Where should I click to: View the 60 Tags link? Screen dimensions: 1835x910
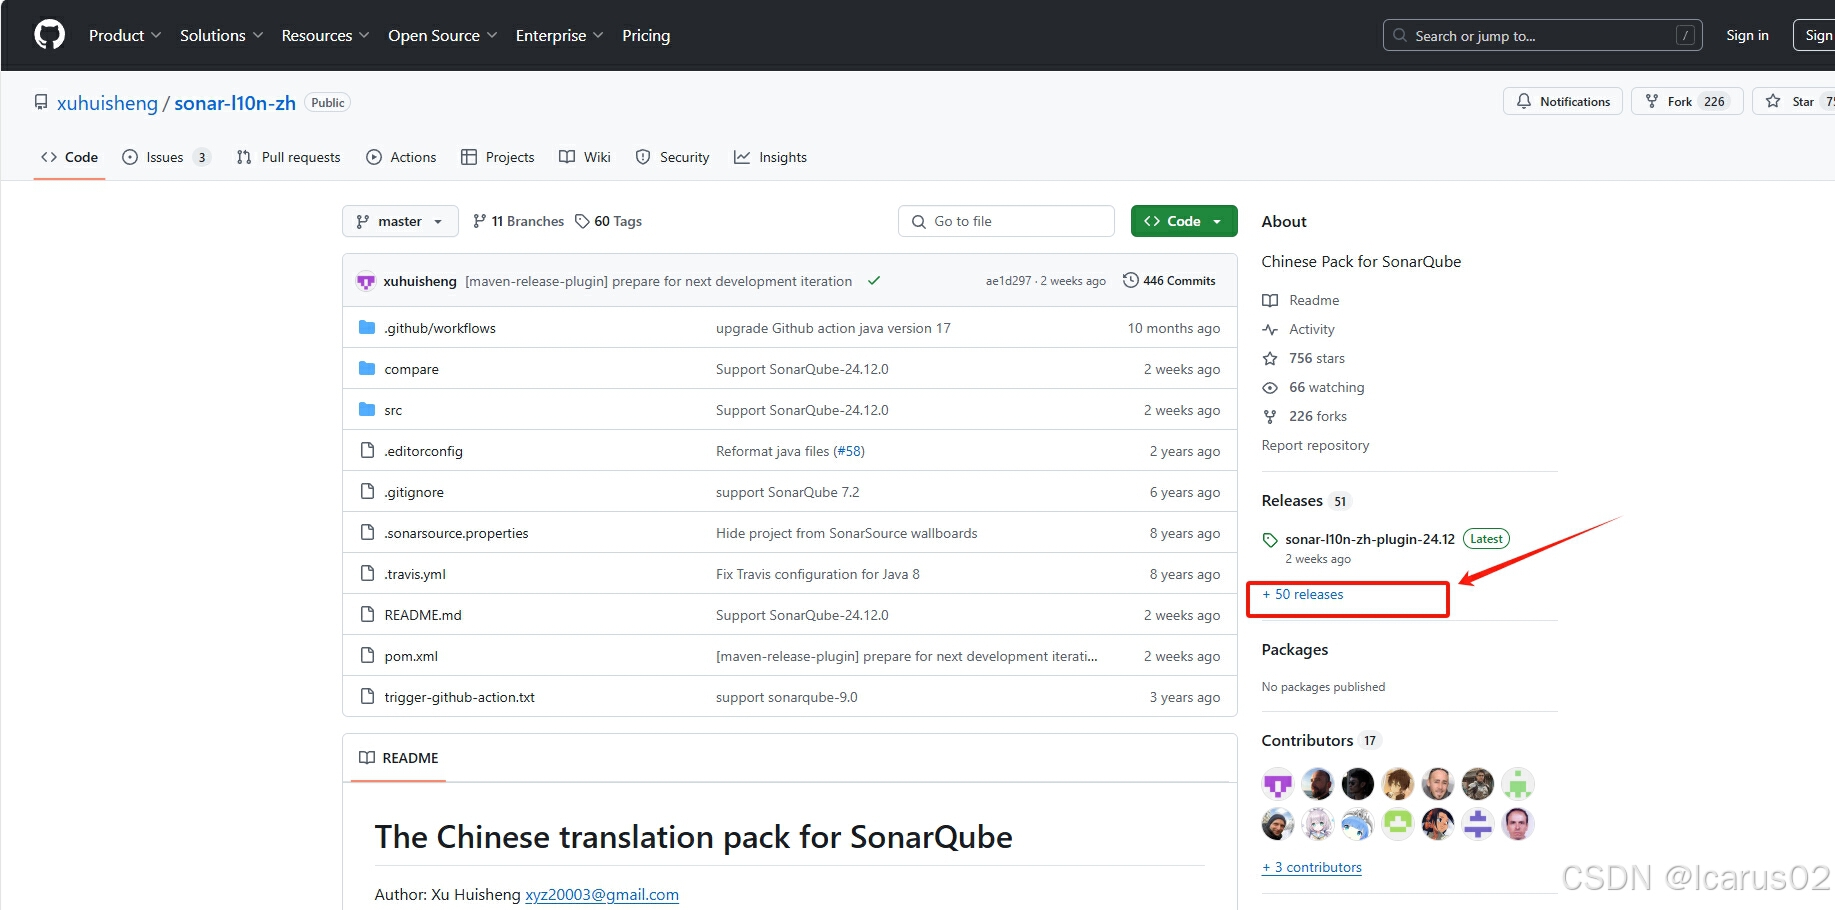pos(608,221)
